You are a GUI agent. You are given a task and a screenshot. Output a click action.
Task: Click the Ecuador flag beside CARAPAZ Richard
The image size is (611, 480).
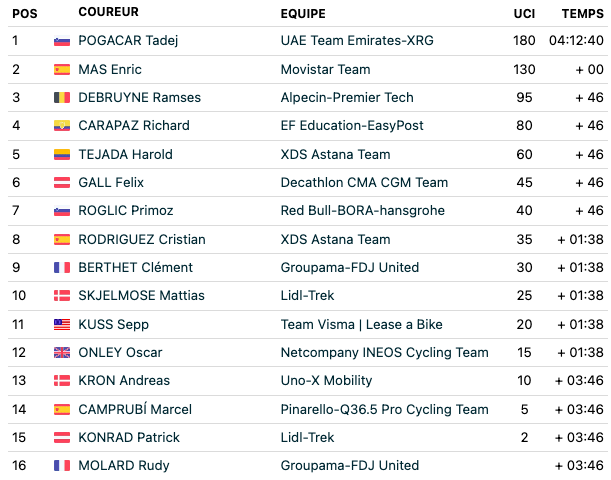[62, 125]
